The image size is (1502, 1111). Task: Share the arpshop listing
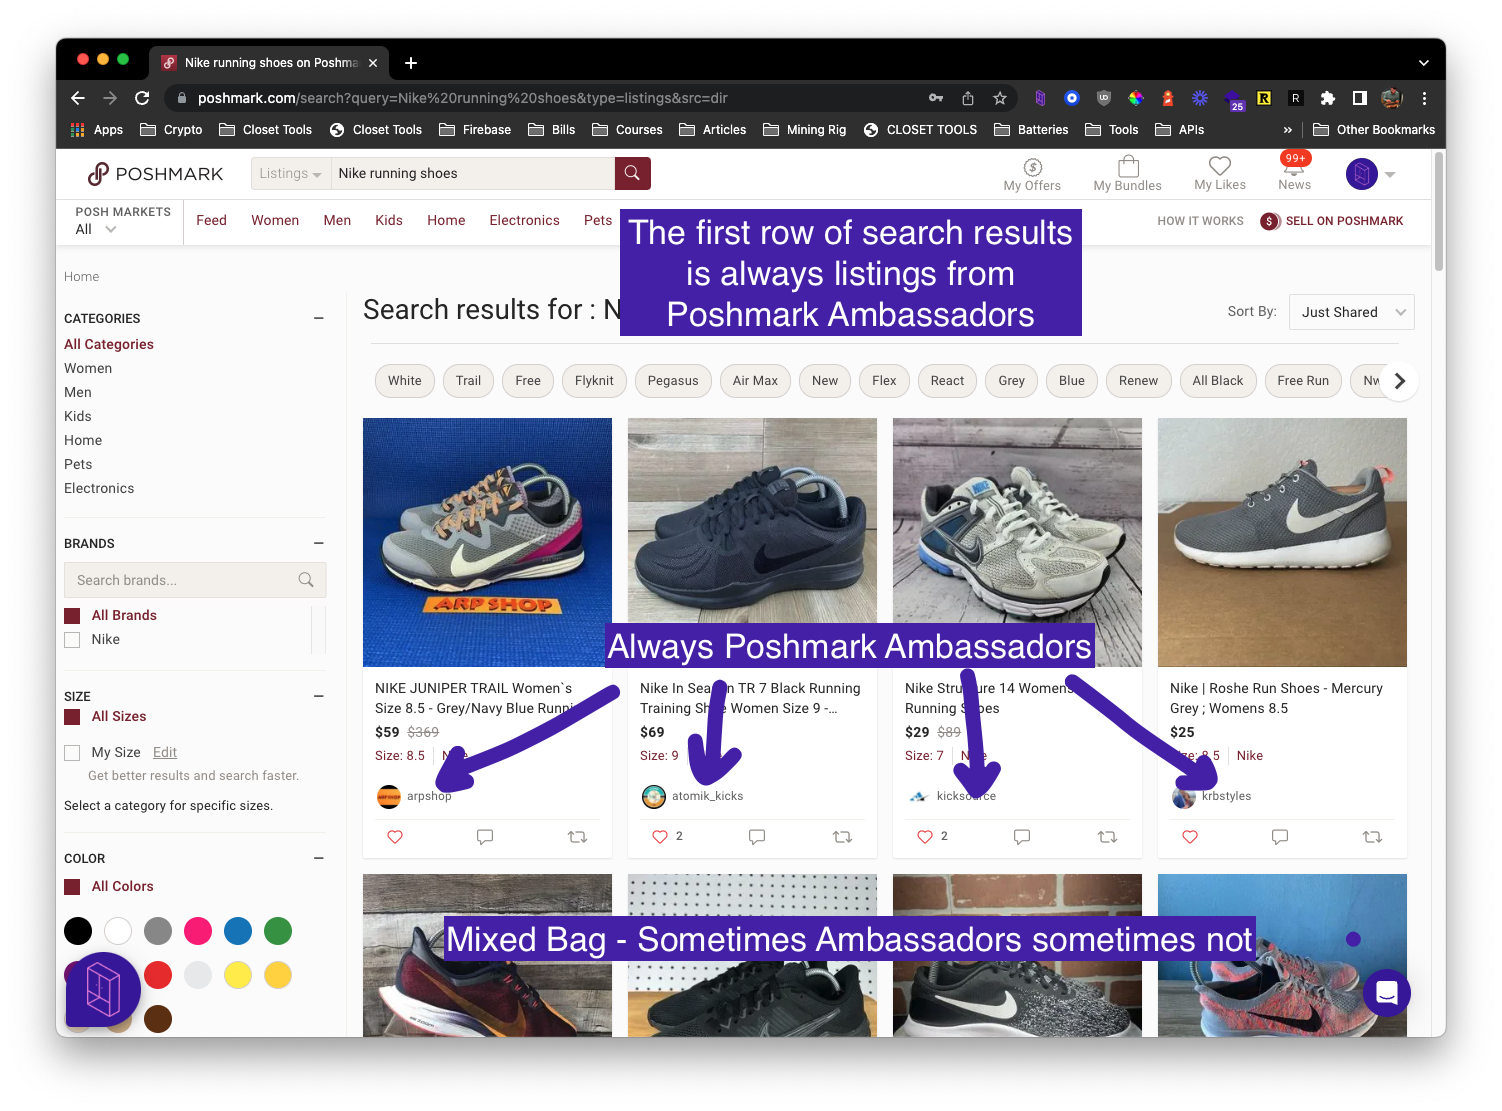[577, 837]
